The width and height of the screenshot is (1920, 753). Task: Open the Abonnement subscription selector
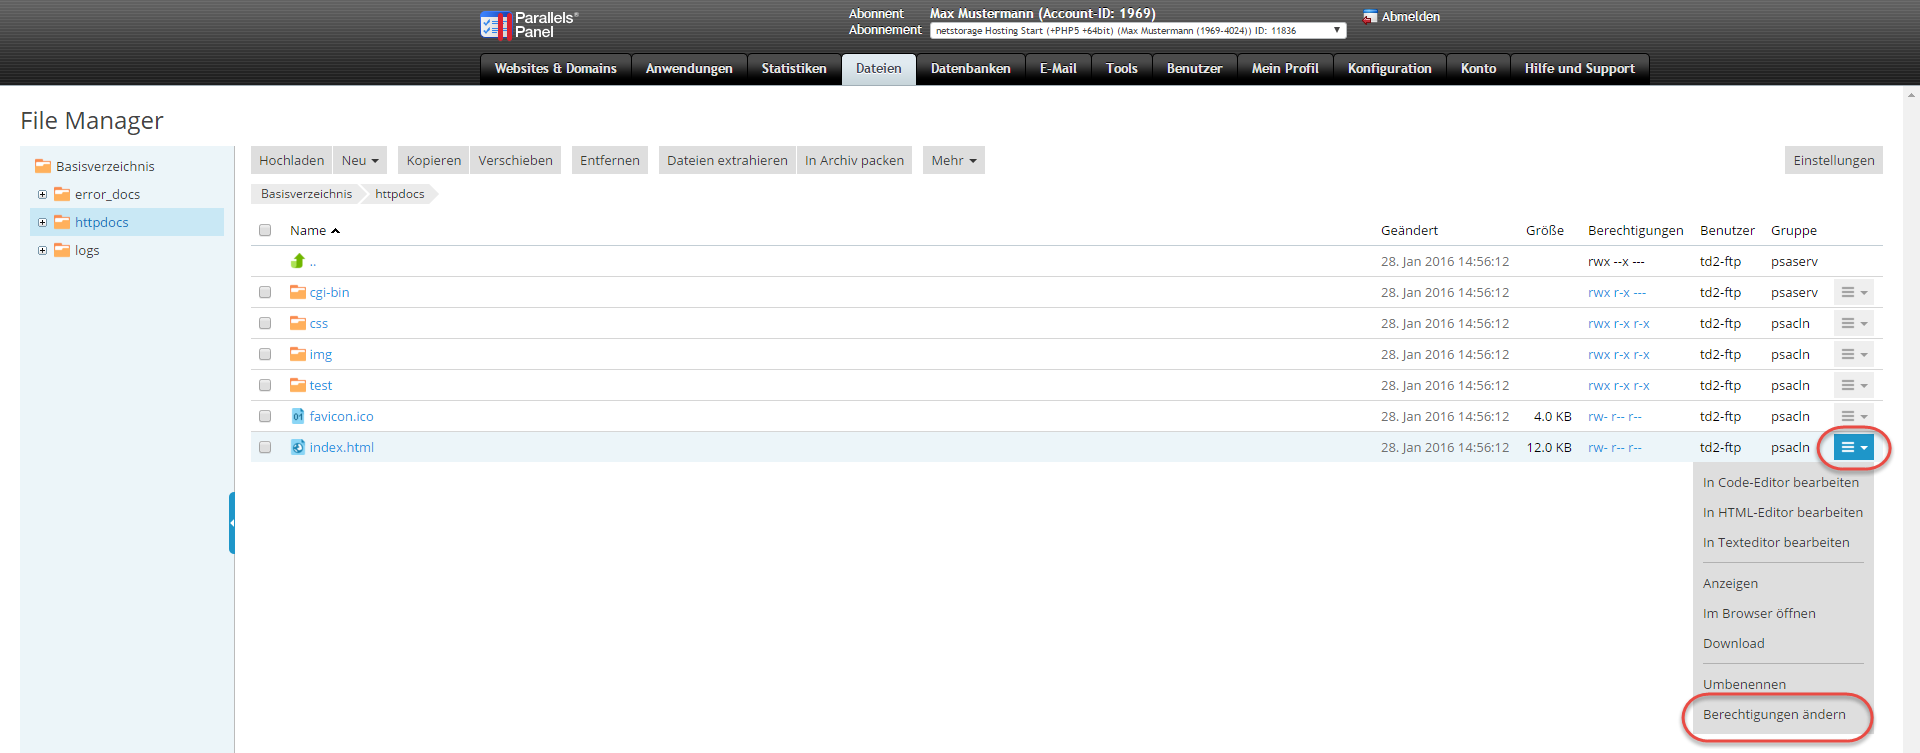tap(1138, 31)
